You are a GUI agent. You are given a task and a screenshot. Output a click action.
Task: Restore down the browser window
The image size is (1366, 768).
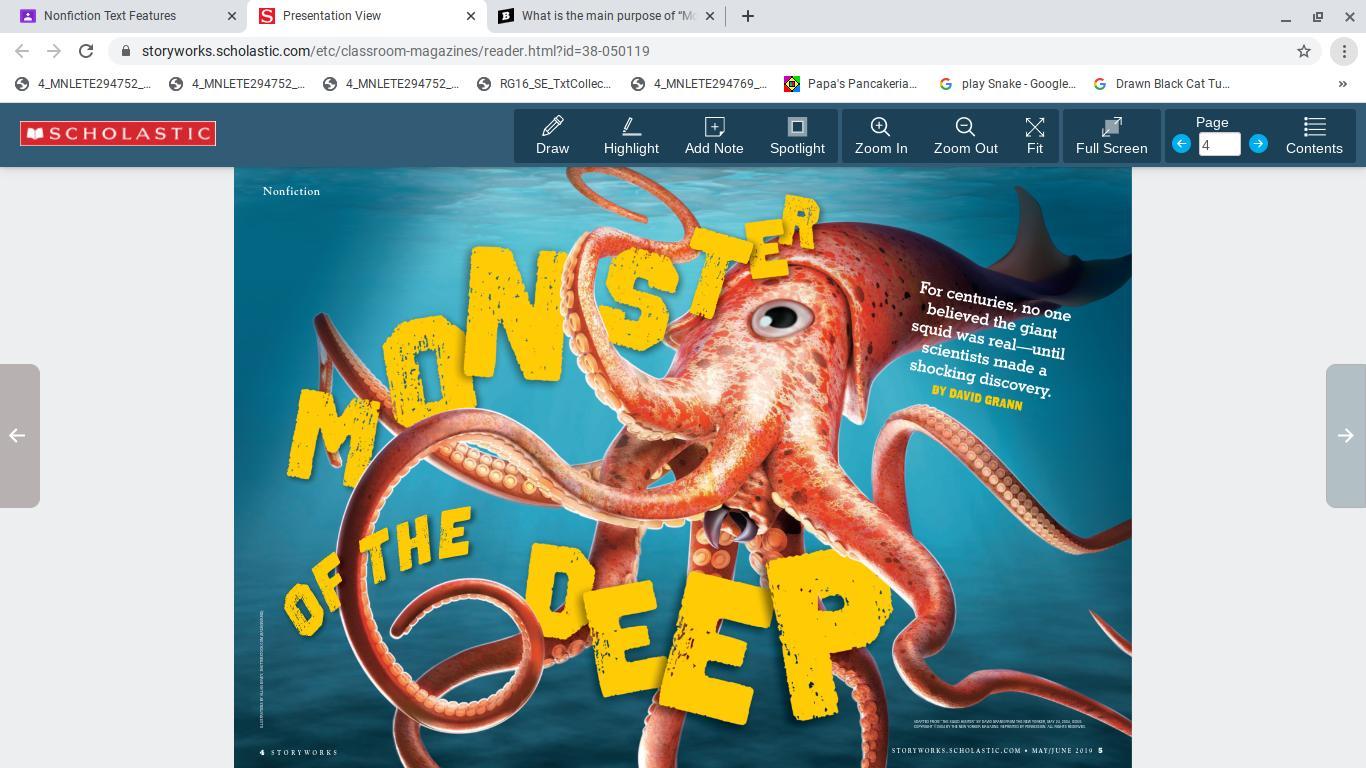[x=1318, y=16]
